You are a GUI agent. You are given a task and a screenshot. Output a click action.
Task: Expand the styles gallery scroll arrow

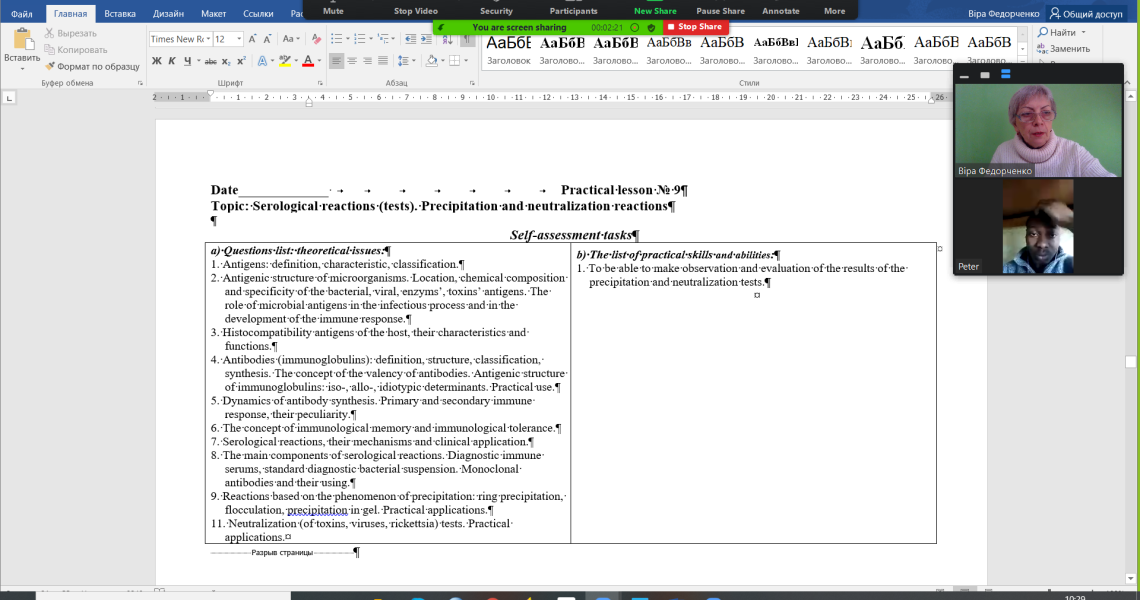pyautogui.click(x=1022, y=62)
